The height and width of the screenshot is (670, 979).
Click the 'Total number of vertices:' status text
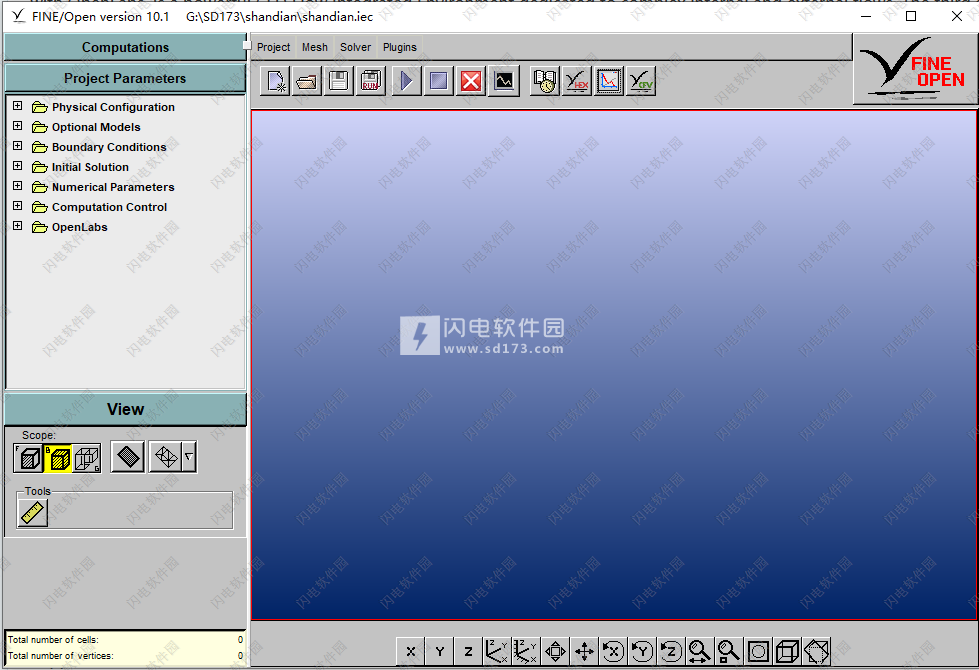(61, 656)
